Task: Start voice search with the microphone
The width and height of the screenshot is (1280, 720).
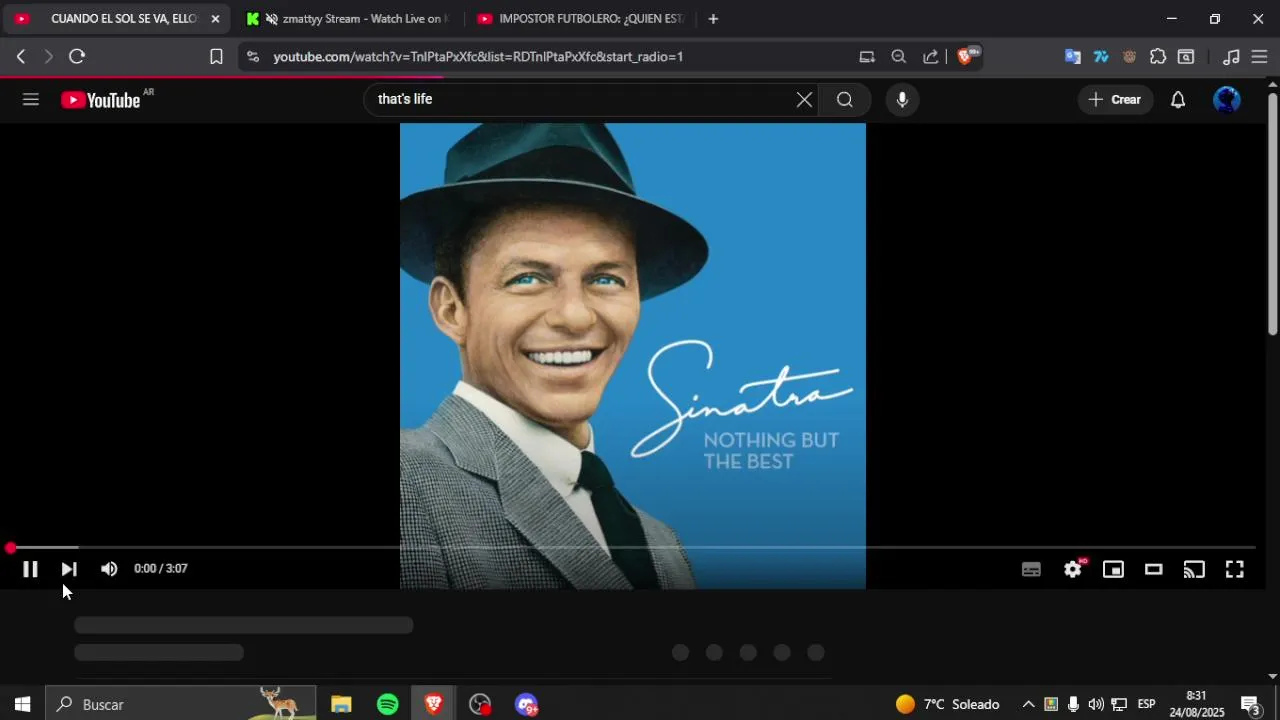Action: (902, 99)
